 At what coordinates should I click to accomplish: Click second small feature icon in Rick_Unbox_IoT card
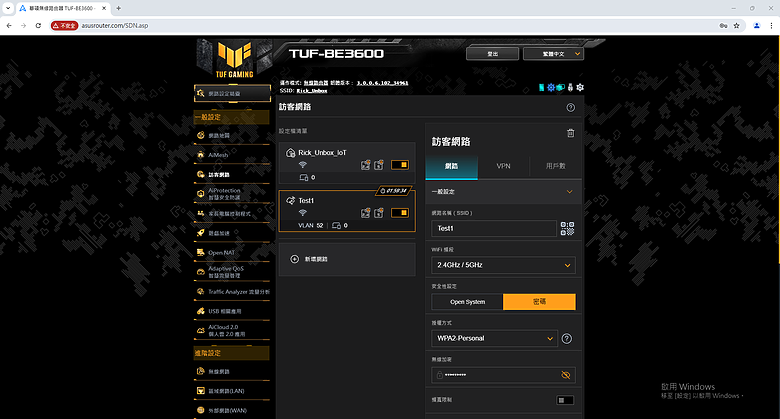pyautogui.click(x=379, y=165)
